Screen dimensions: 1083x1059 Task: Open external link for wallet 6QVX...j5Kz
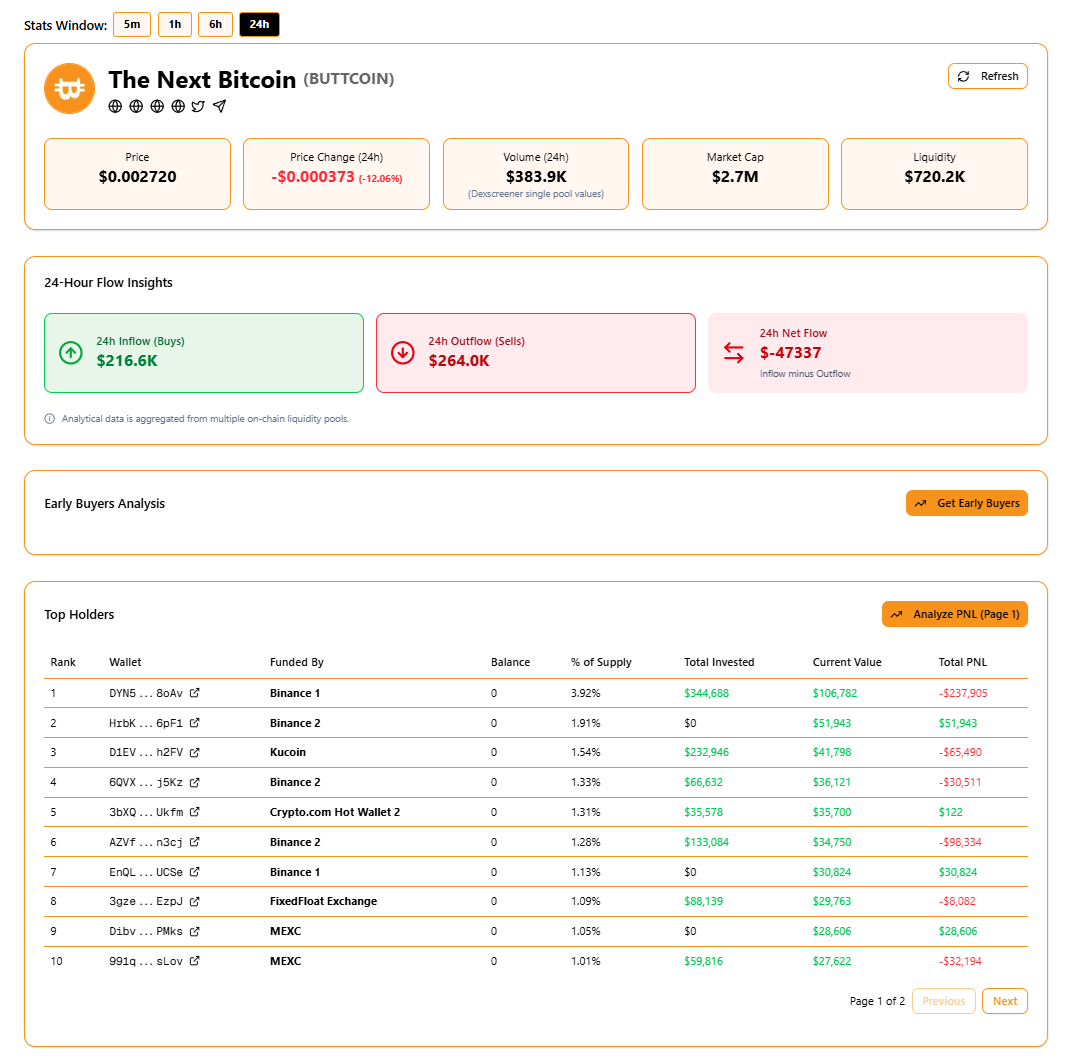[x=195, y=783]
